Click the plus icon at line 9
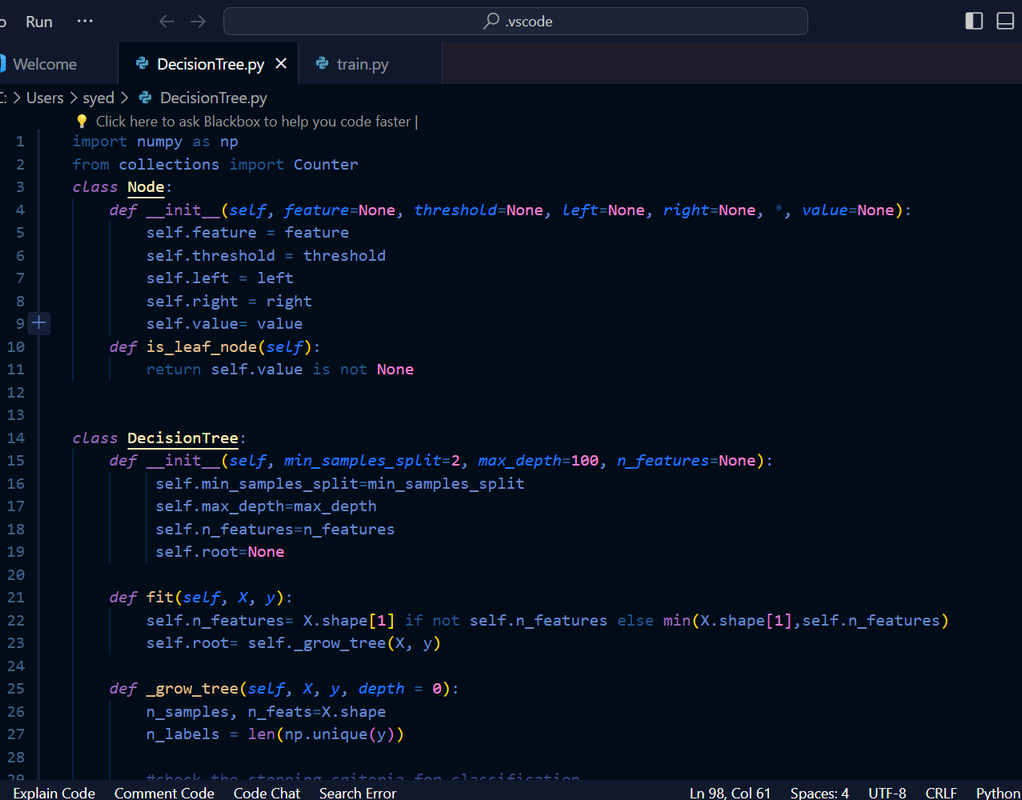Screen dimensions: 1022x800 point(39,323)
